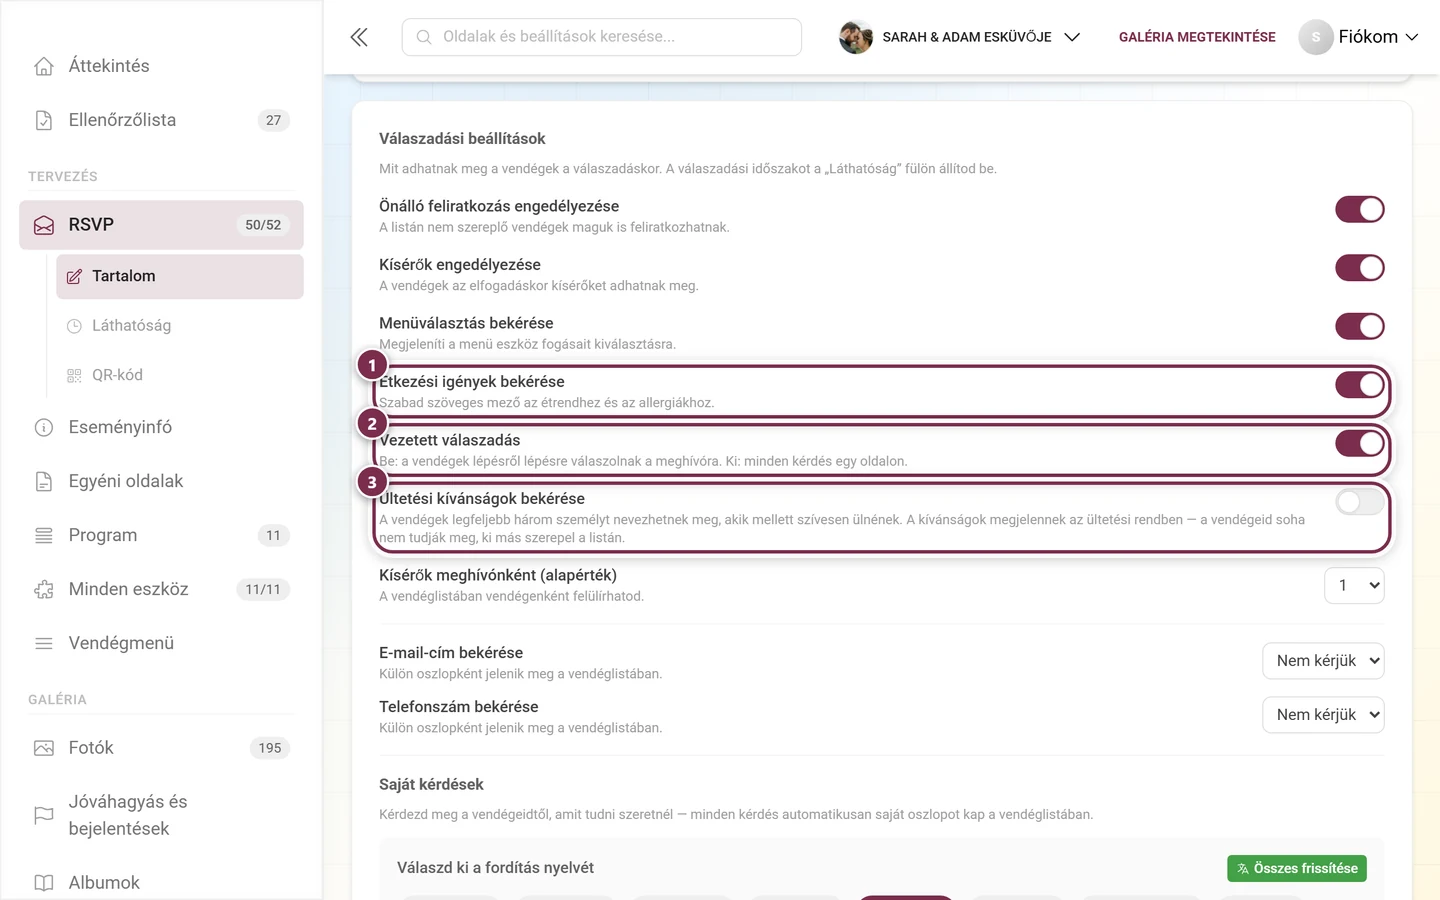Go to Láthatóság submenu item

point(180,326)
